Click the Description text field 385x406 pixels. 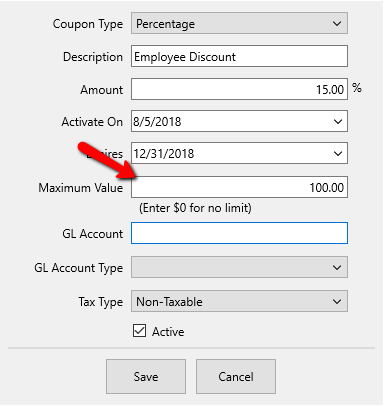coord(239,56)
